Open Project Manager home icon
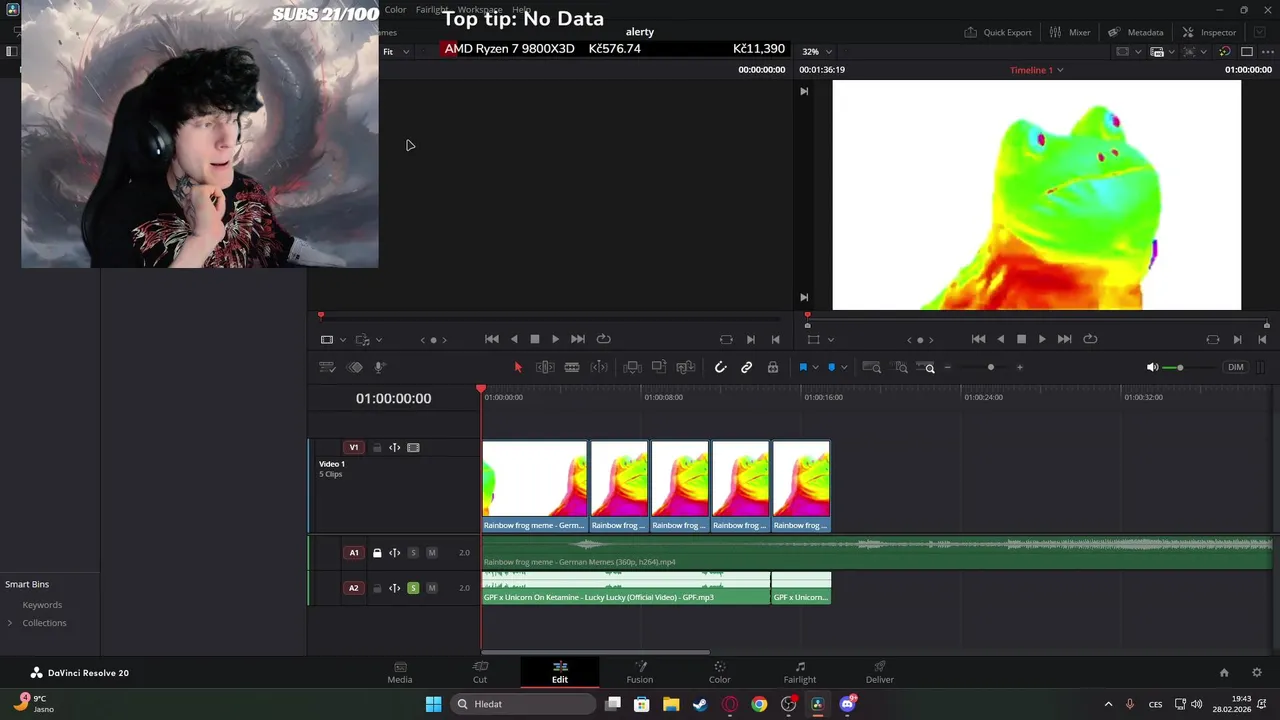 (x=1224, y=673)
